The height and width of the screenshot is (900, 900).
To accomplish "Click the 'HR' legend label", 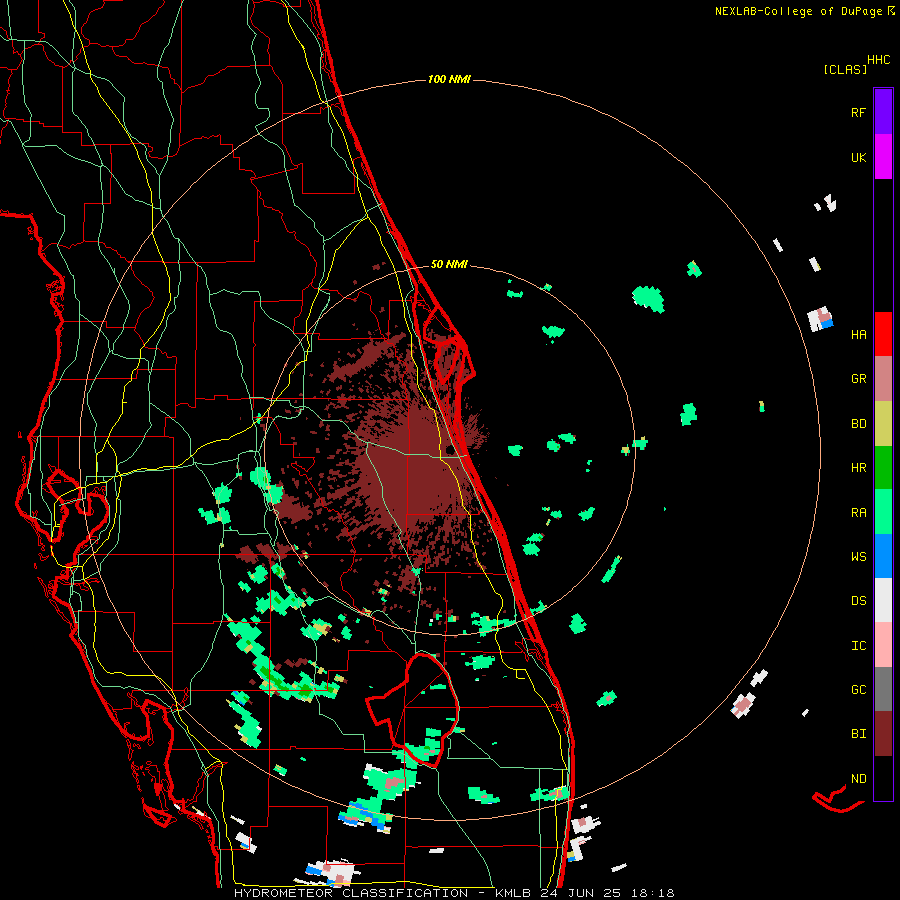I will [x=858, y=468].
